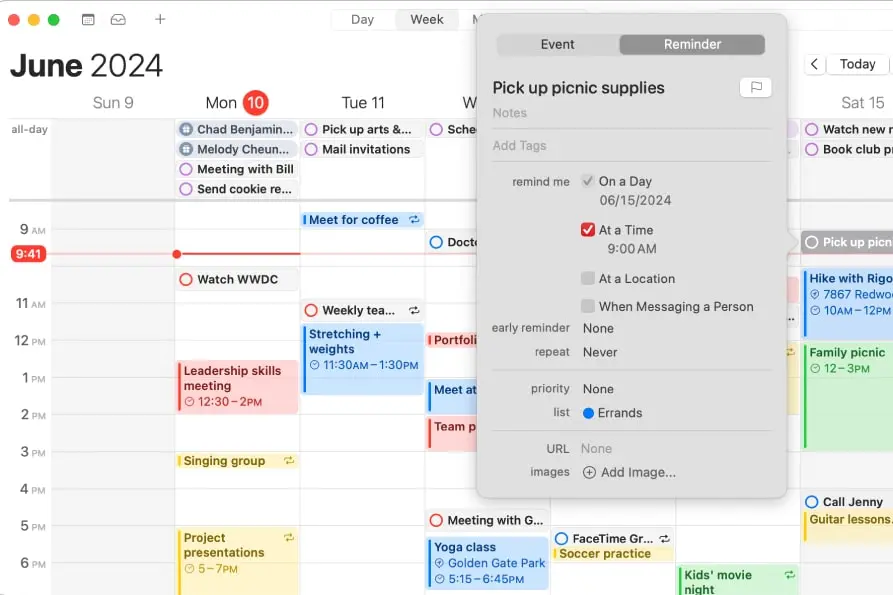Image resolution: width=893 pixels, height=595 pixels.
Task: Click the Today button
Action: [857, 64]
